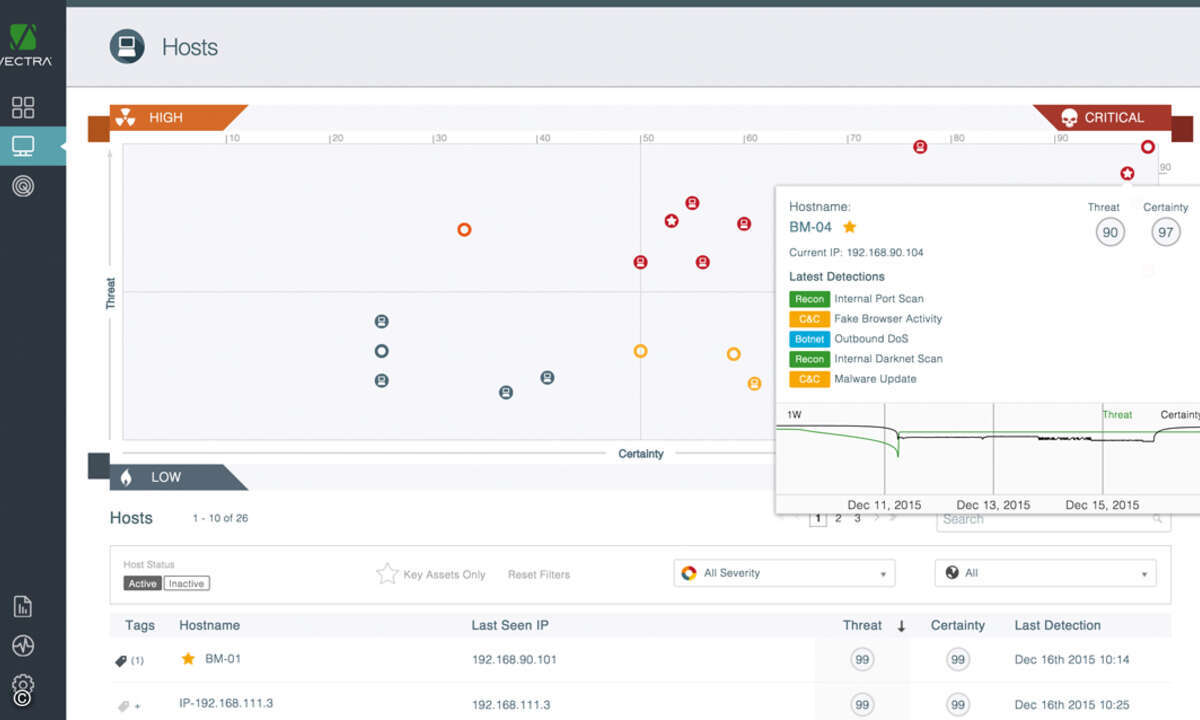Sort by the Last Seen IP column header
This screenshot has width=1200, height=720.
click(x=510, y=625)
